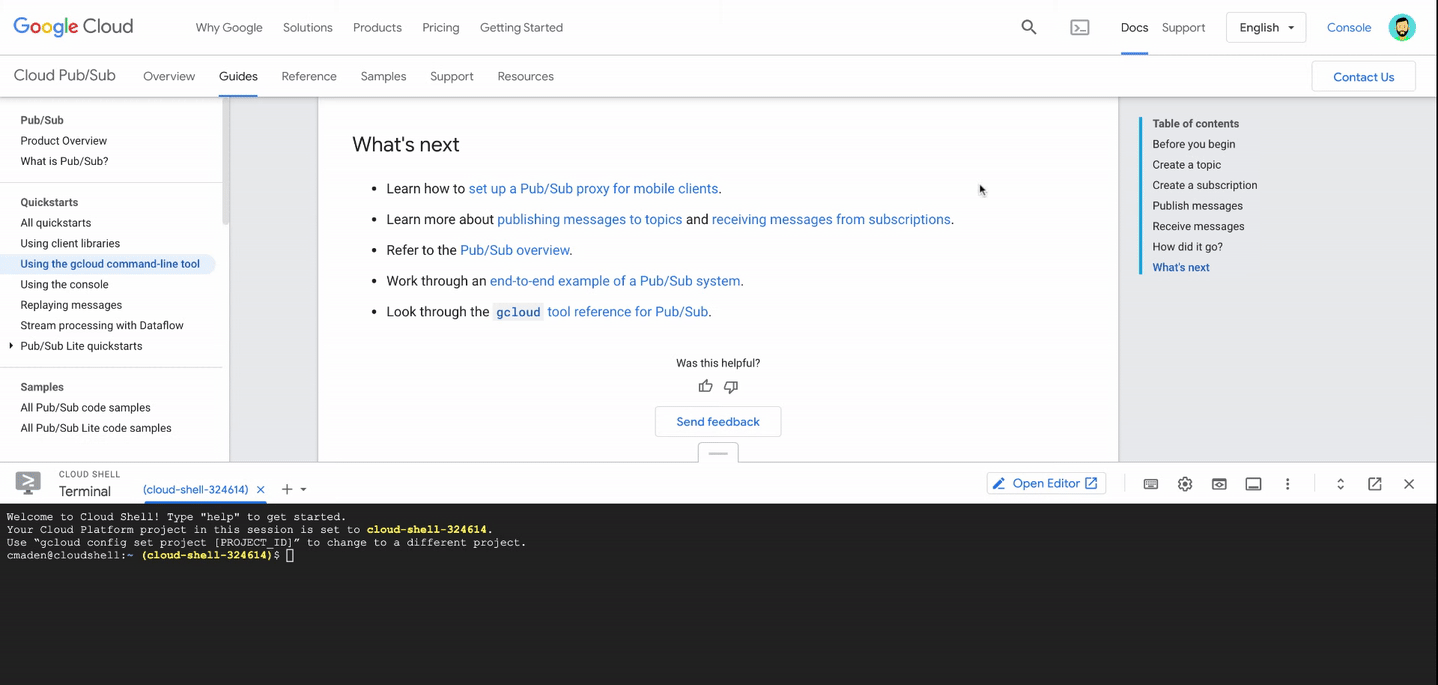
Task: Click the search magnifier icon
Action: [1029, 27]
